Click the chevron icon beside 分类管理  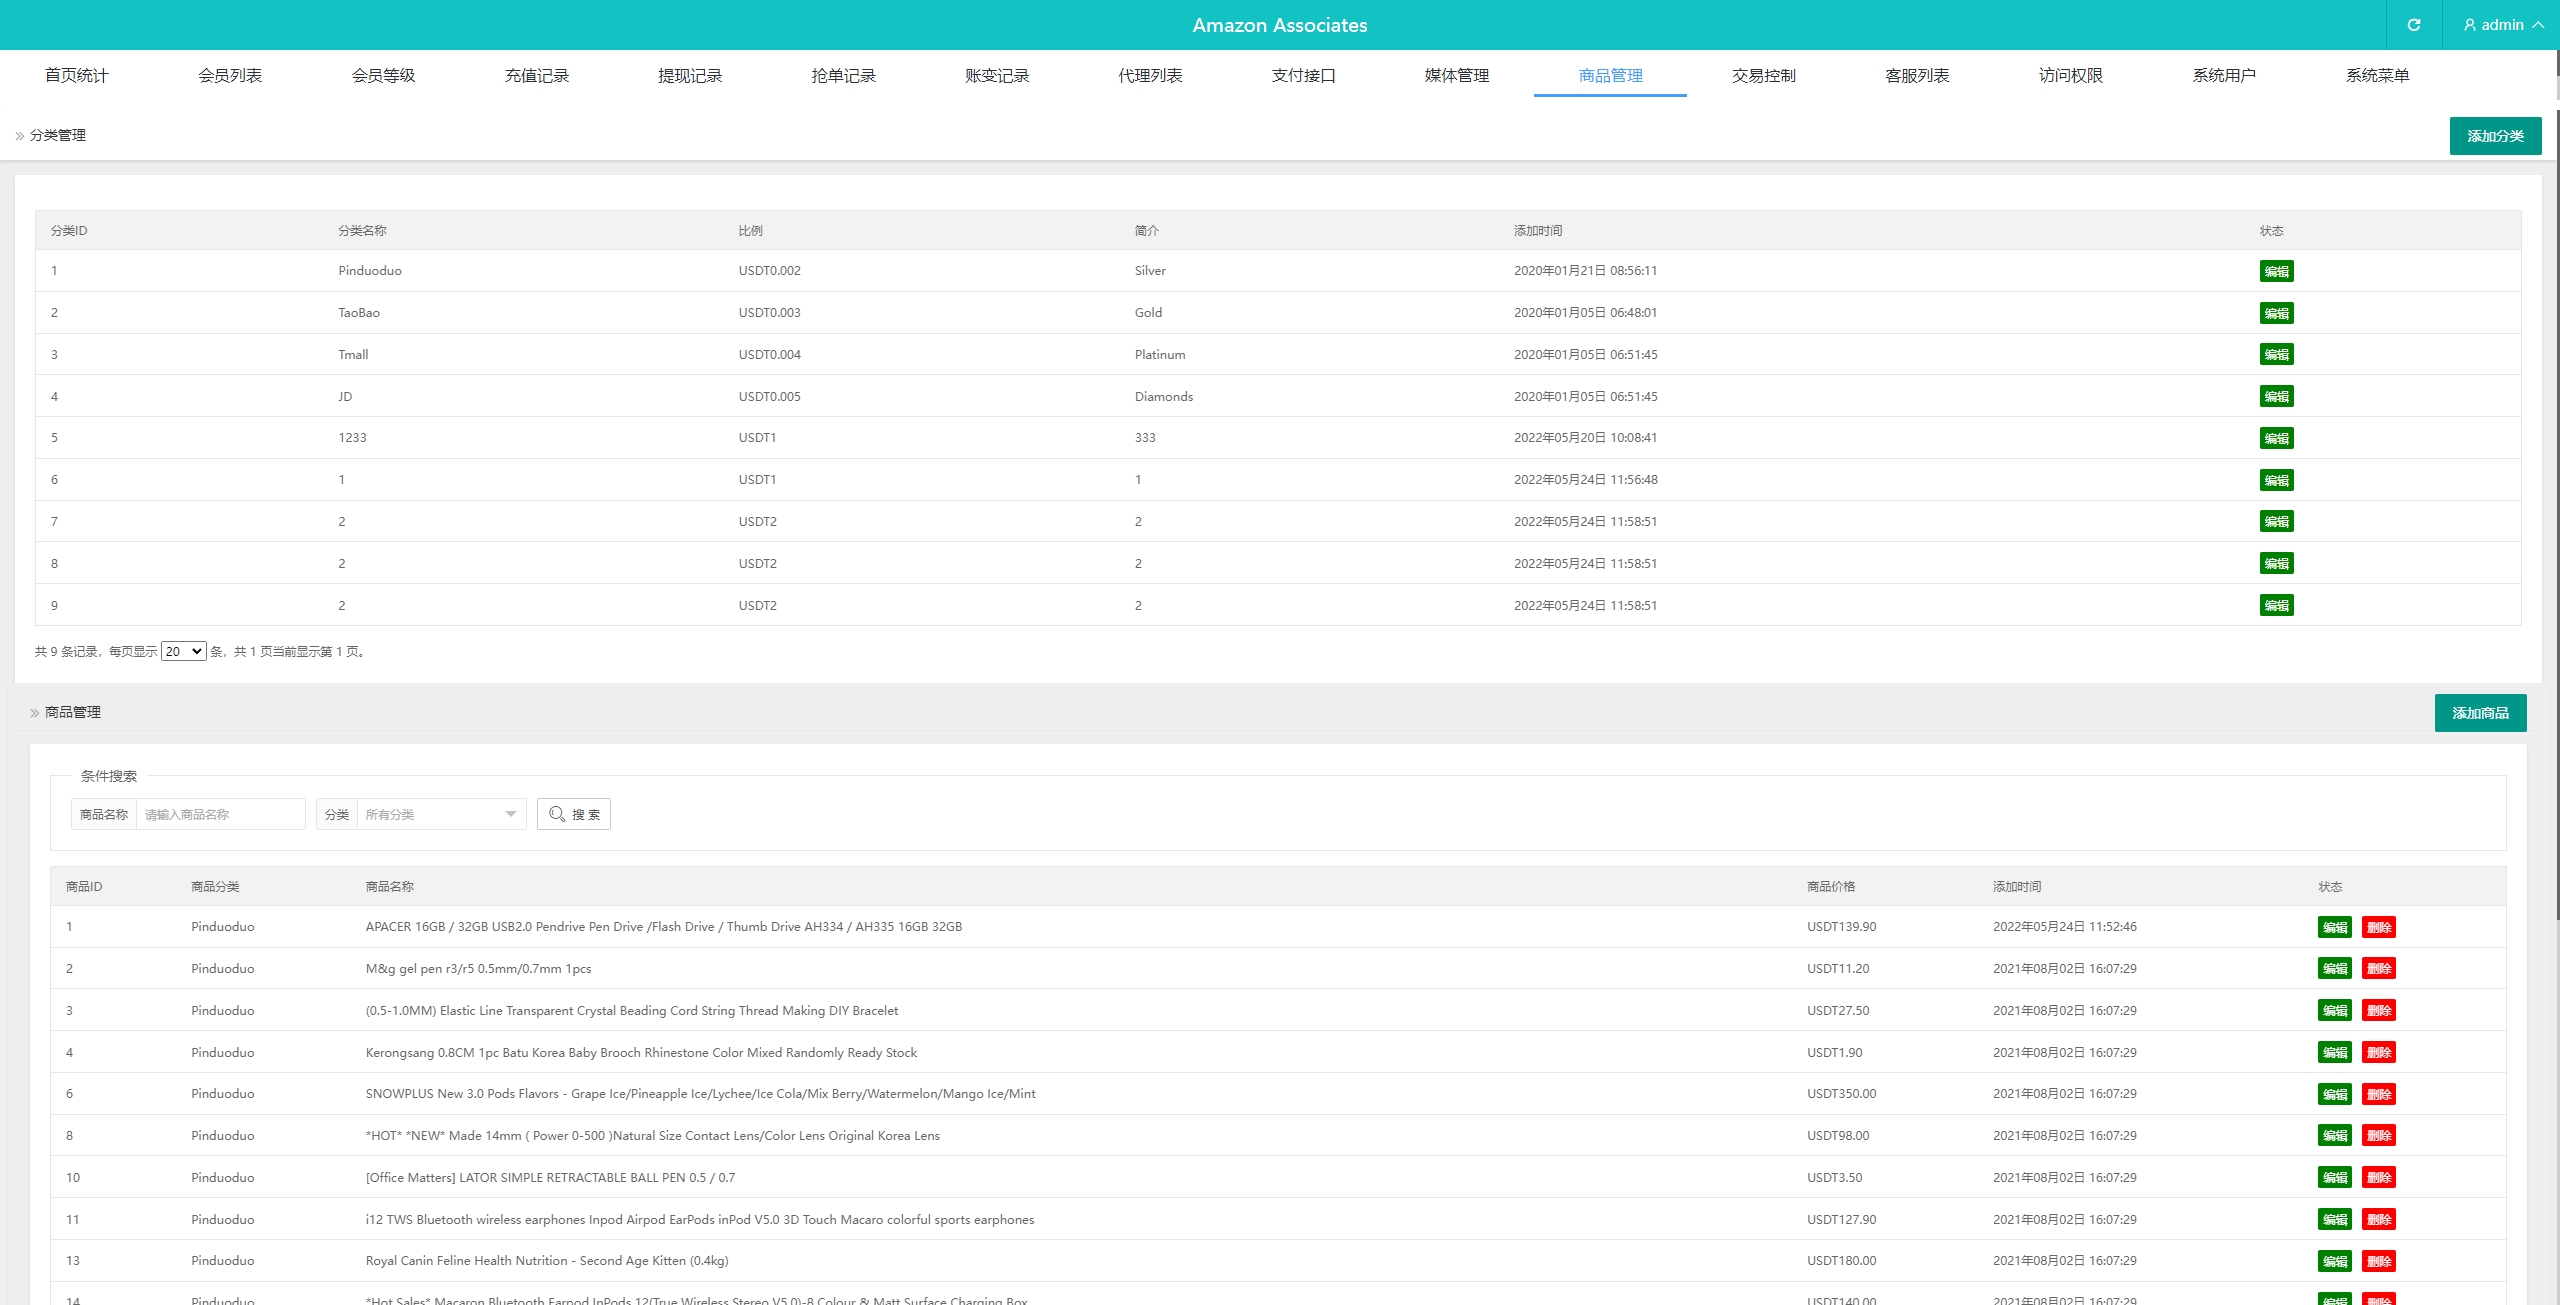tap(19, 136)
